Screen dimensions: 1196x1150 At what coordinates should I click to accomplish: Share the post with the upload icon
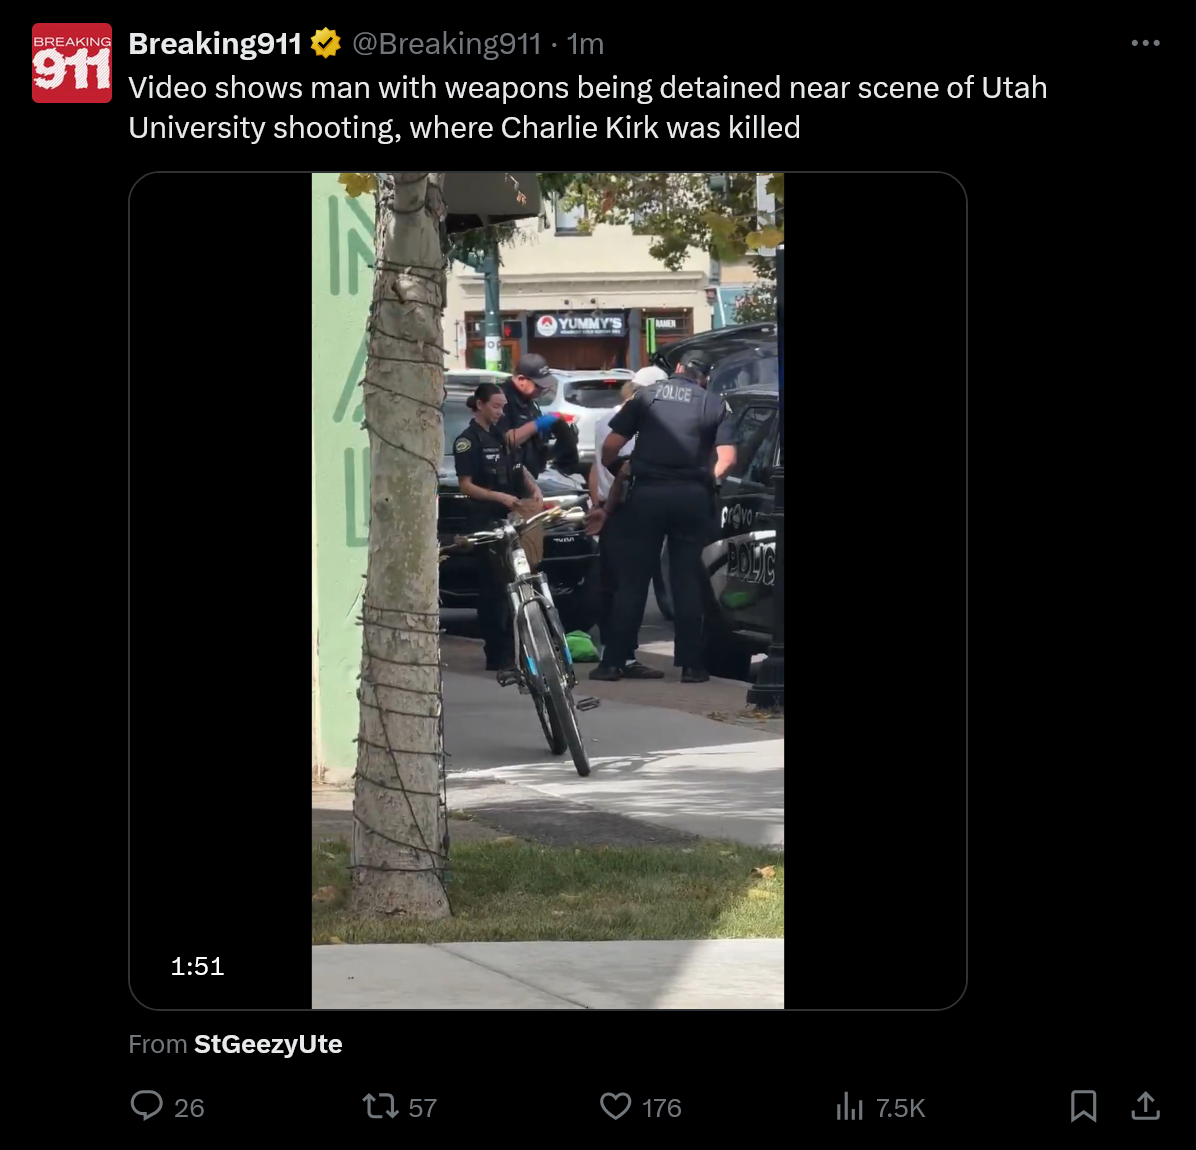tap(1146, 1106)
